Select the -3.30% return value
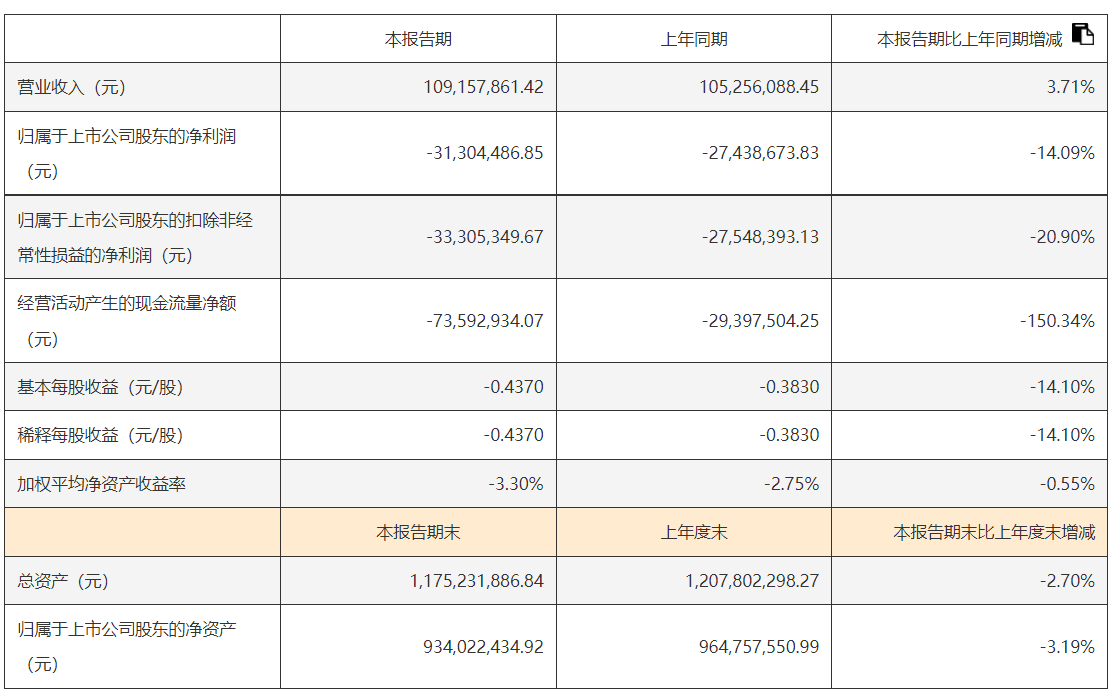Viewport: 1116px width, 692px height. point(515,484)
